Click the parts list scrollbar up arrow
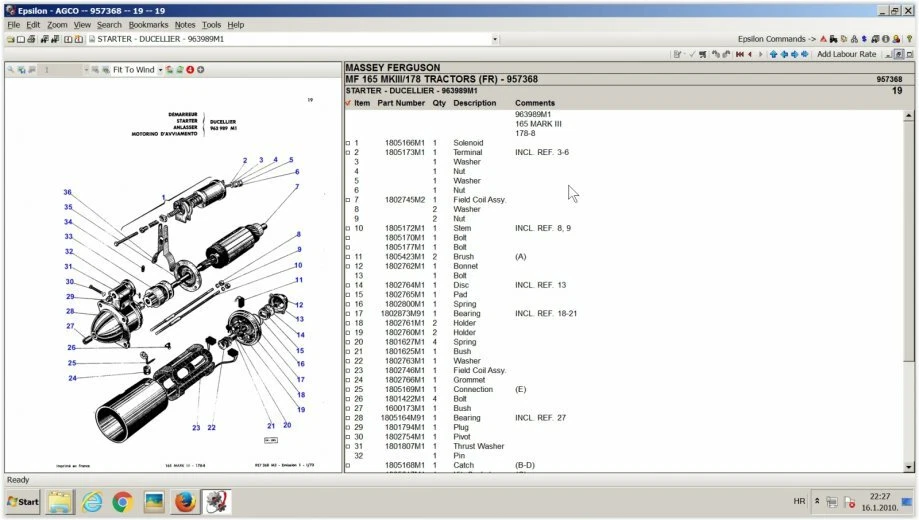 (909, 115)
